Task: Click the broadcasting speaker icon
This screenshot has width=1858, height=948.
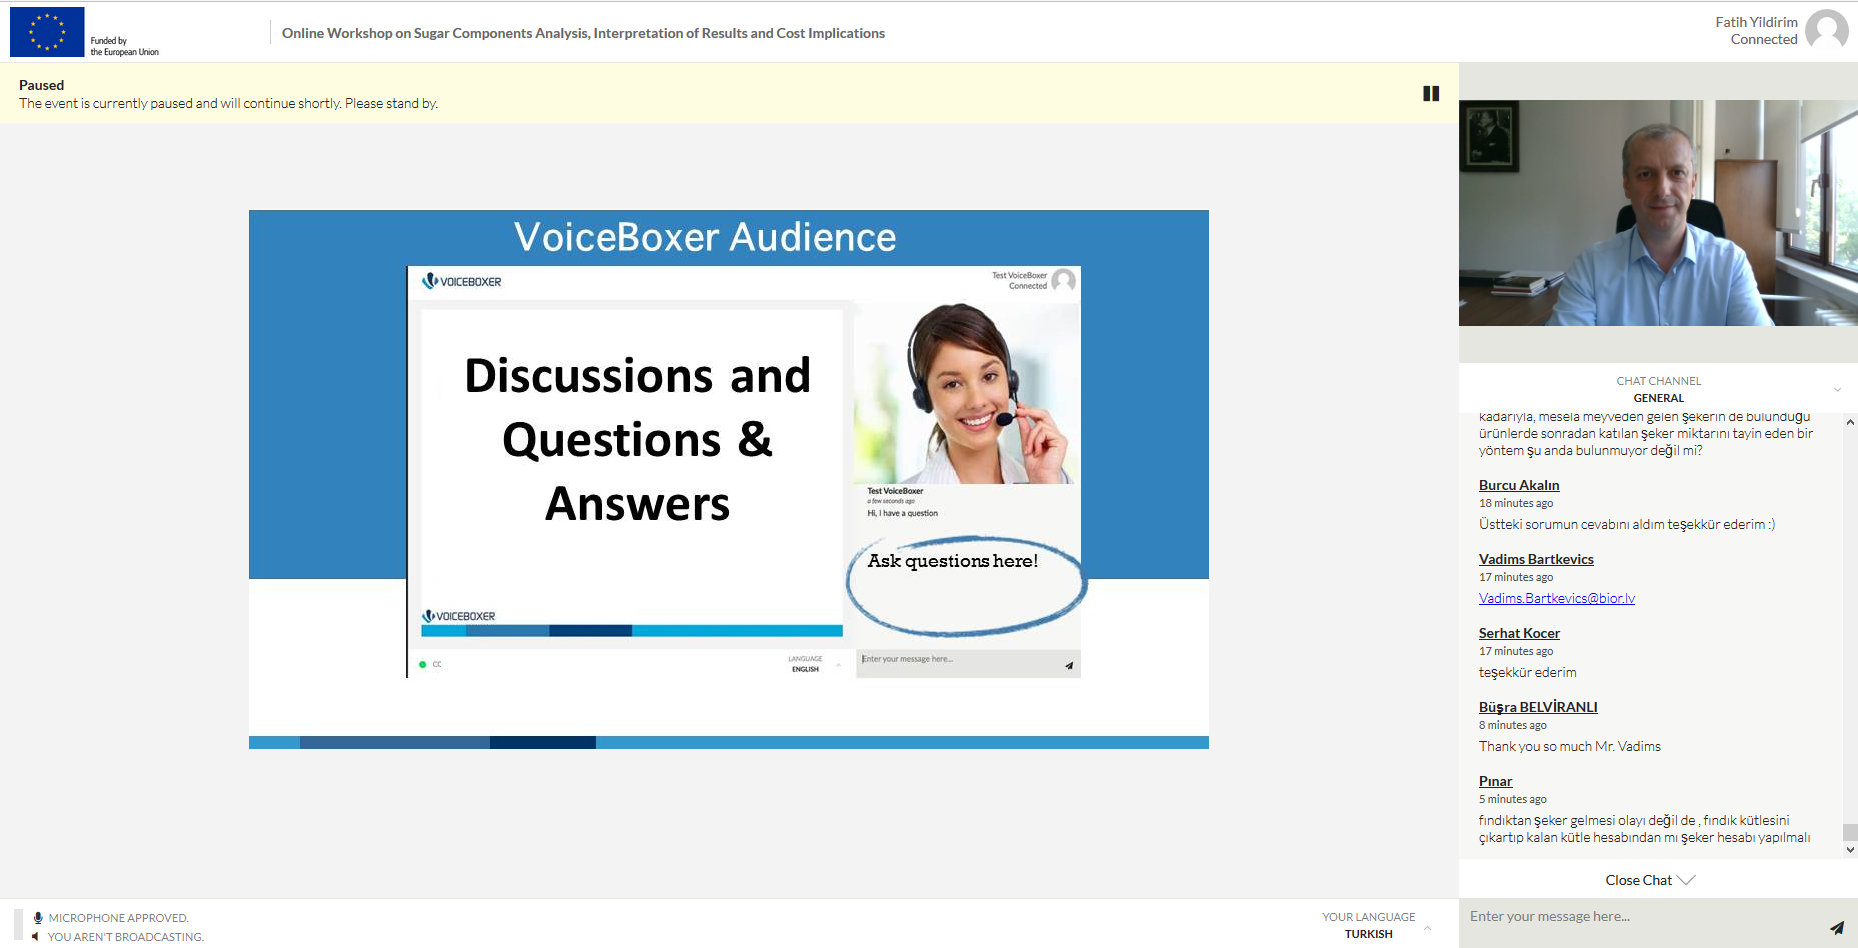Action: point(36,937)
